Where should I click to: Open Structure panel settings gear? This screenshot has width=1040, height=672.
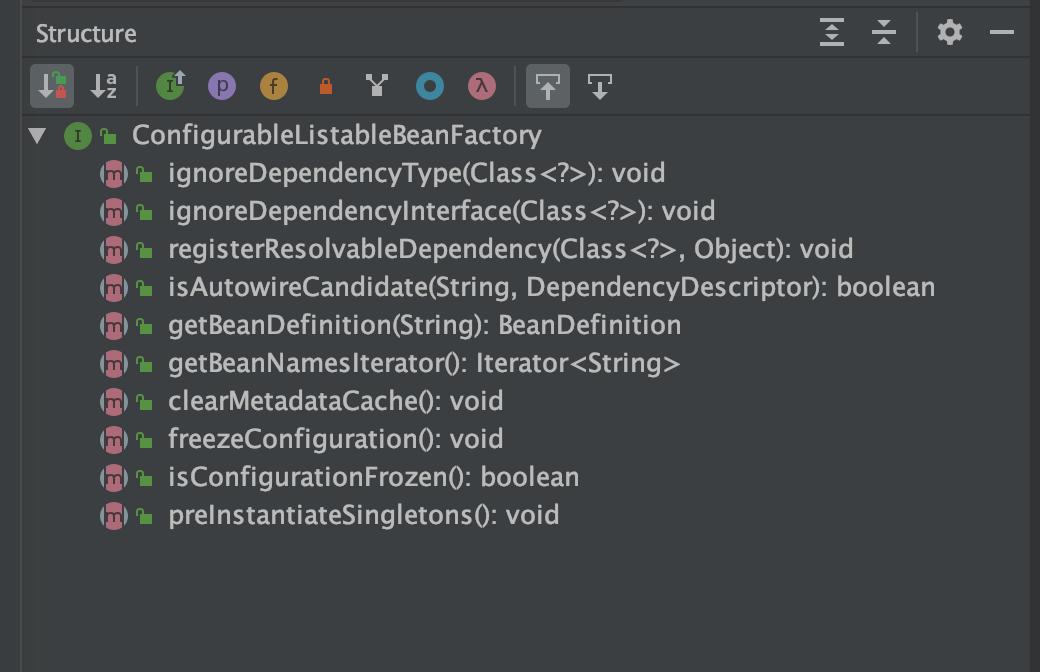(950, 33)
